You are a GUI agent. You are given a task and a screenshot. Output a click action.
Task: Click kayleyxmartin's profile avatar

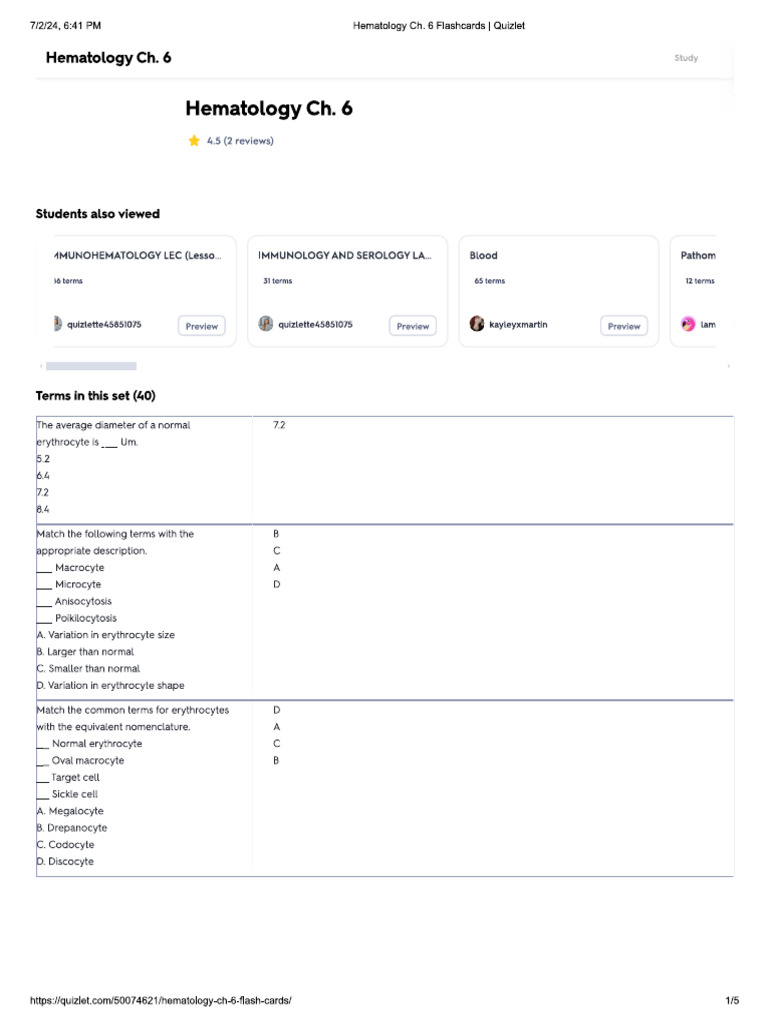click(x=477, y=325)
